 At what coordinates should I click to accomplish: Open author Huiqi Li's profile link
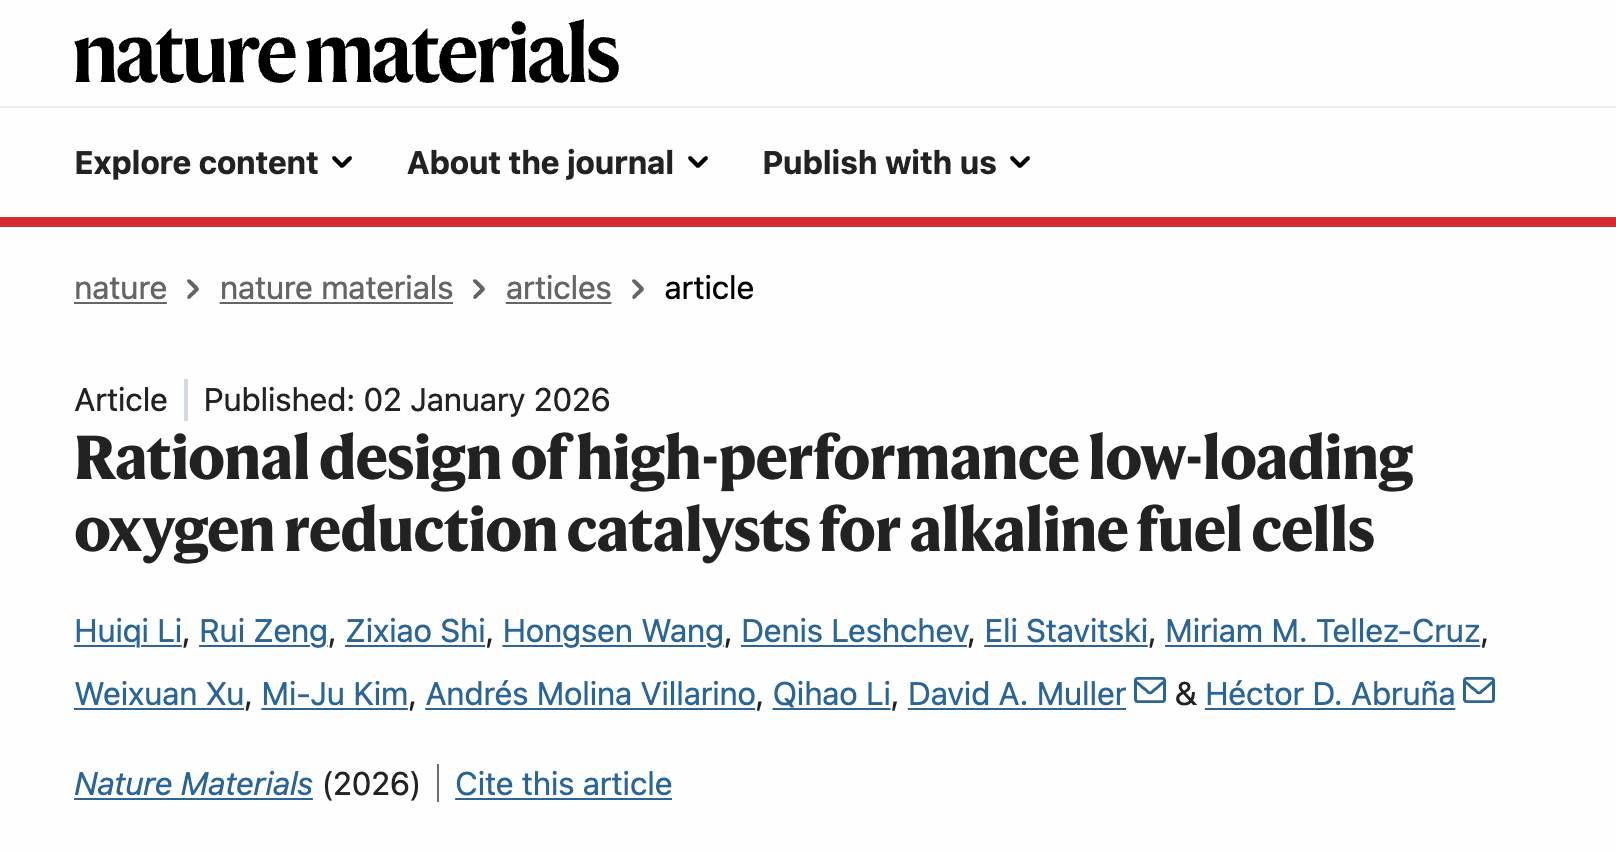pyautogui.click(x=128, y=632)
